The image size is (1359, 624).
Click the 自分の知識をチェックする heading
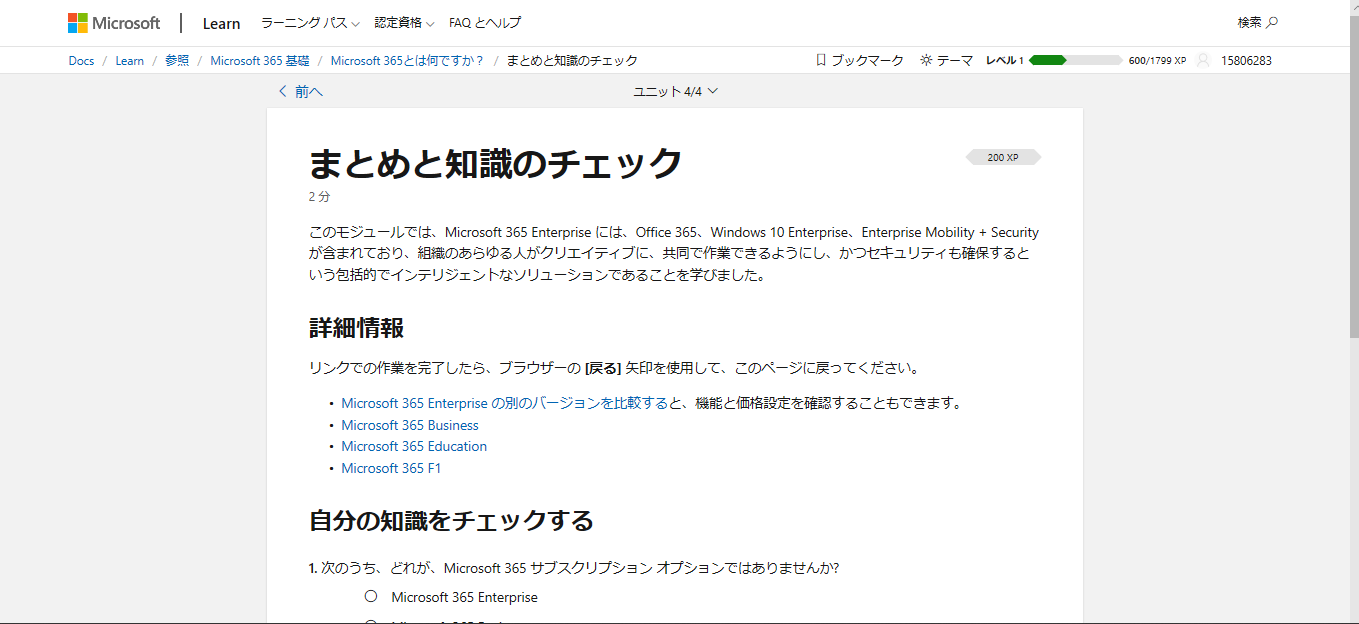point(451,520)
